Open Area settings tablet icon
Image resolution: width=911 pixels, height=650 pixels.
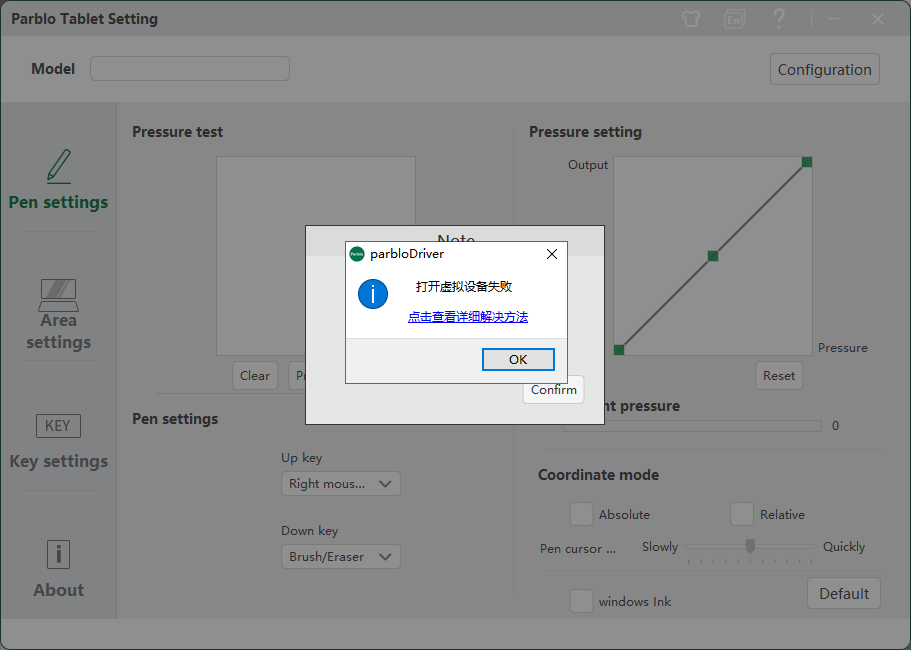tap(59, 295)
